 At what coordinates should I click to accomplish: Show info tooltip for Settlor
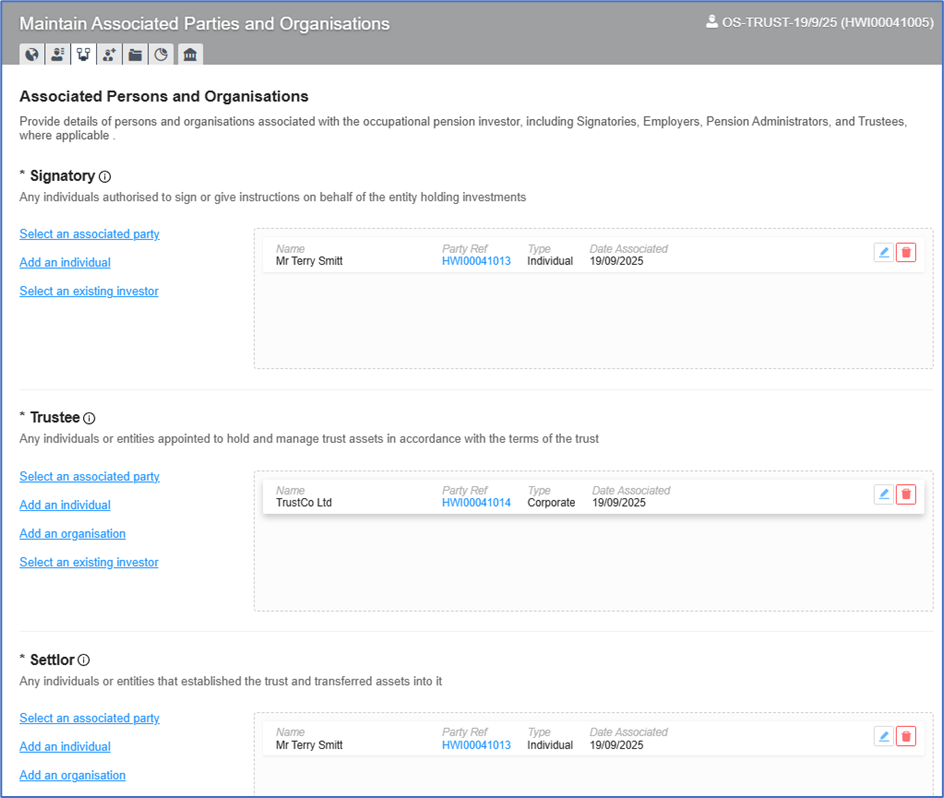coord(84,660)
